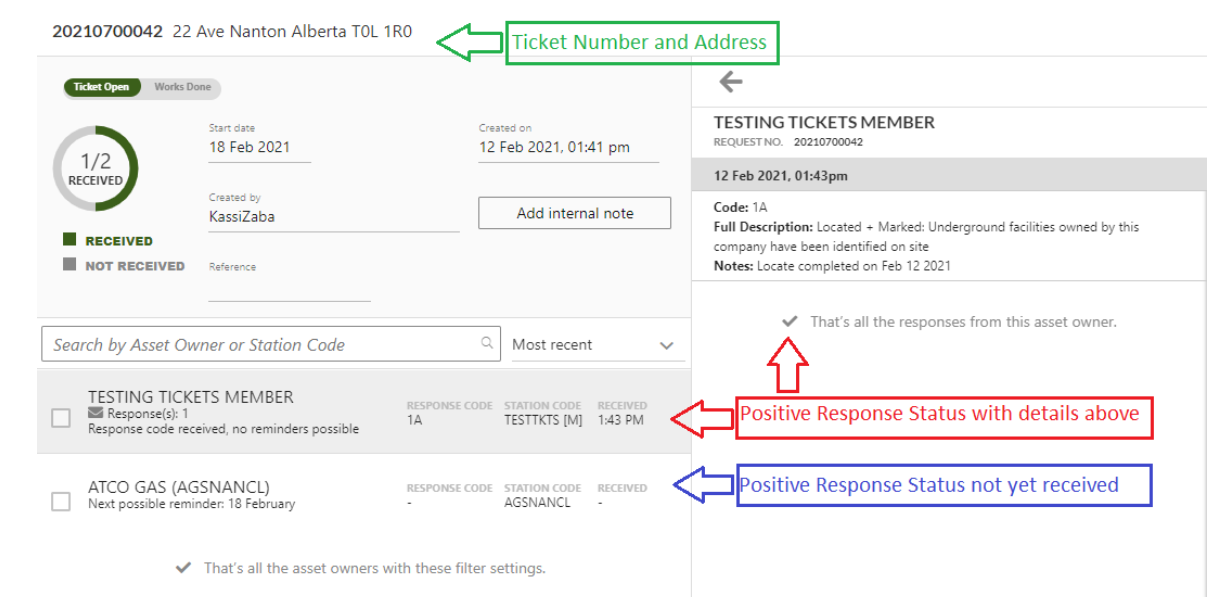The width and height of the screenshot is (1232, 597).
Task: Open the ATCO GAS (AGSNANCL) row
Action: point(363,495)
